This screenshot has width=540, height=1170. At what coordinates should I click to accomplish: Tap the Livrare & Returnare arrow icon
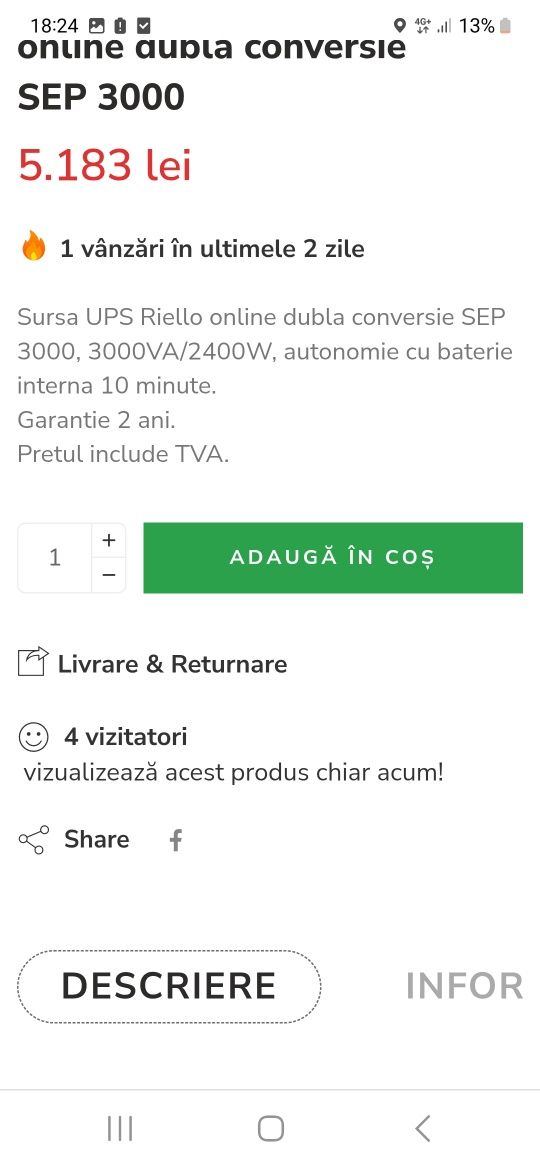33,662
